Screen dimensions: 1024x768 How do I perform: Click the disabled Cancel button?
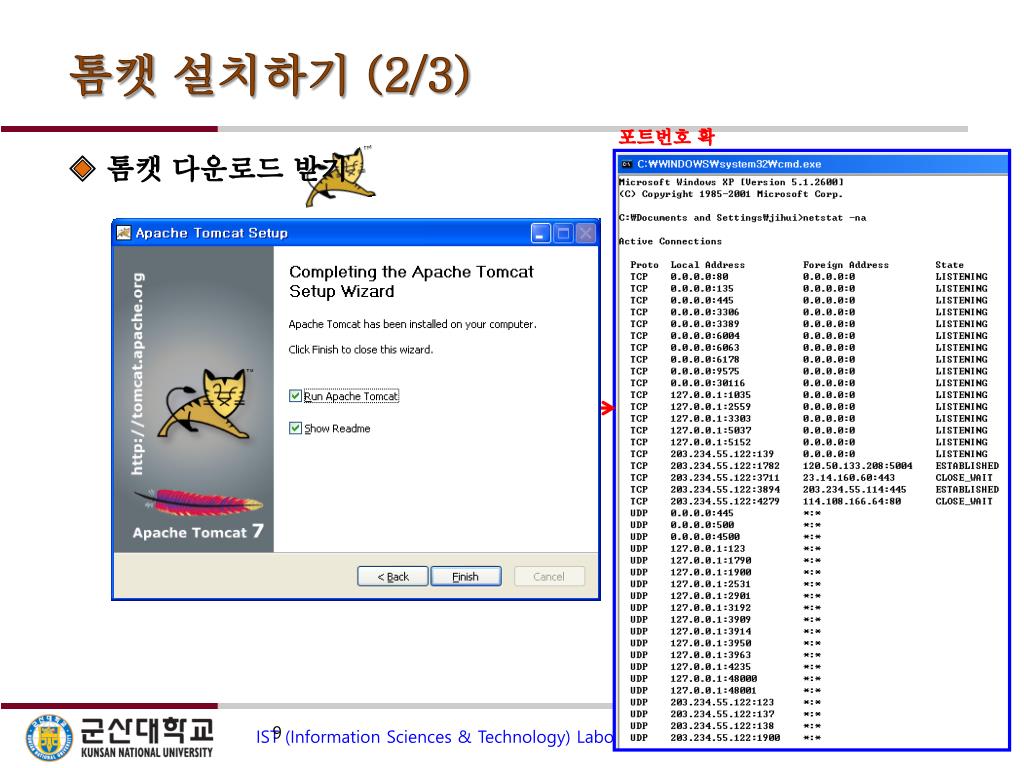tap(549, 577)
